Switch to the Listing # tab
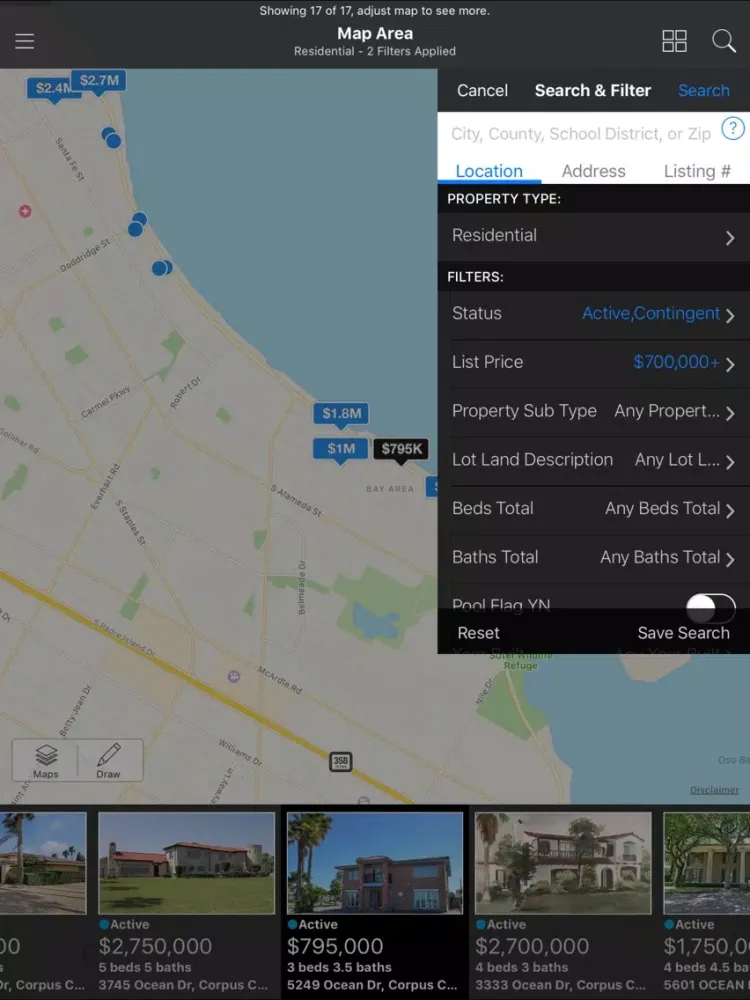Image resolution: width=750 pixels, height=1000 pixels. tap(696, 171)
